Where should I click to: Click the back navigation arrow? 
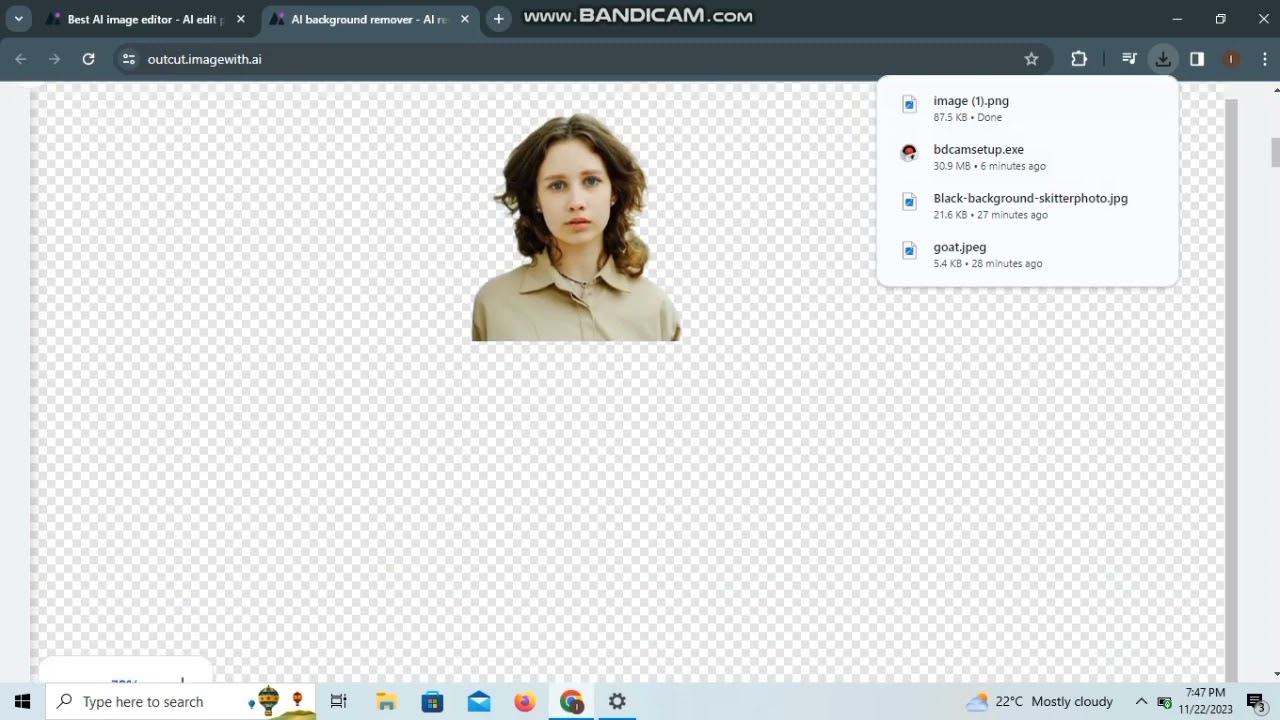point(20,59)
